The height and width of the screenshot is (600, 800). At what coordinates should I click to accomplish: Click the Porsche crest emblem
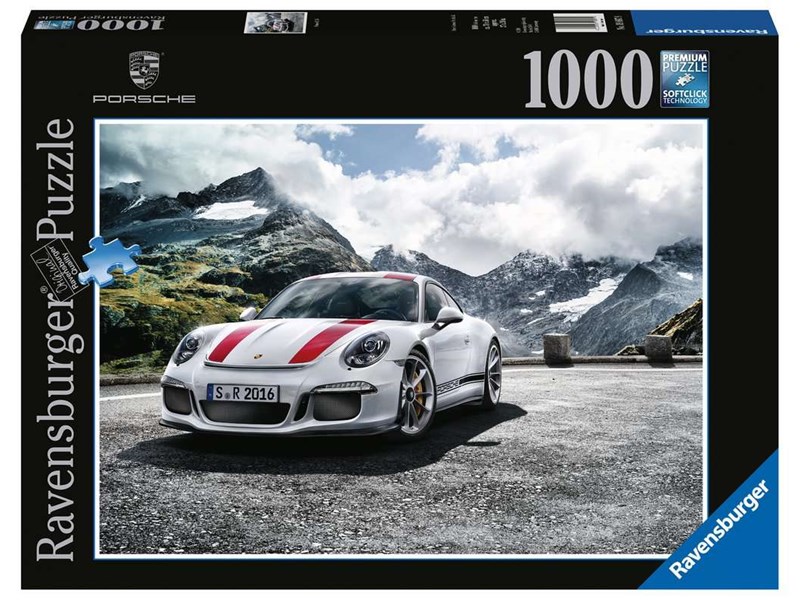tap(144, 70)
